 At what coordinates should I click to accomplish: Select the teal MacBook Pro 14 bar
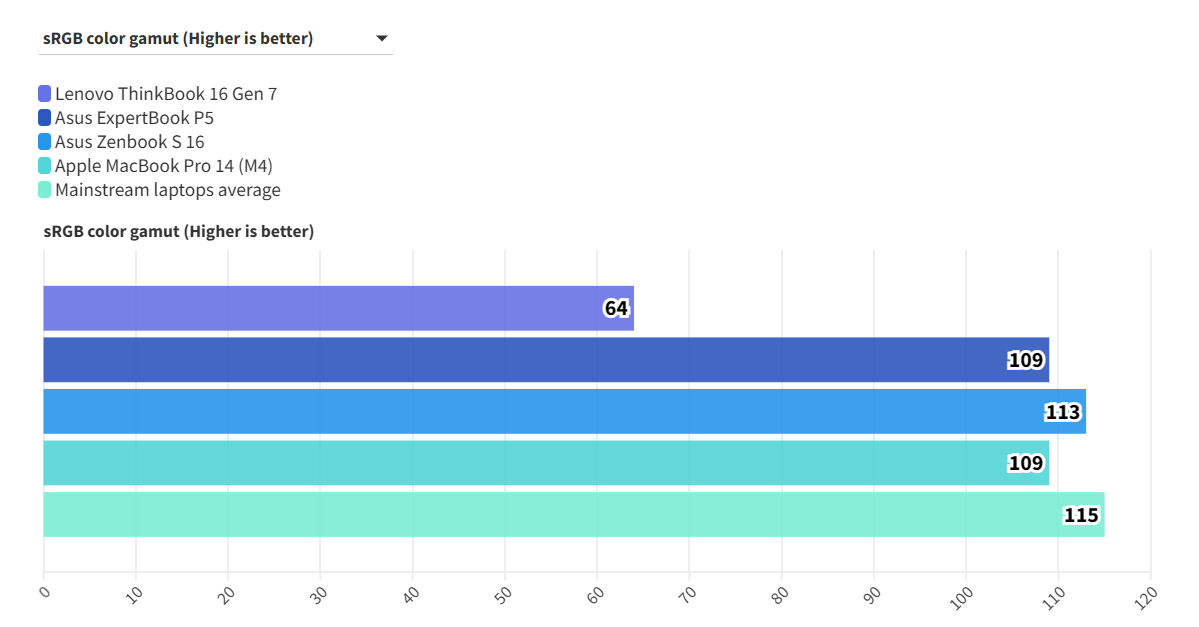tap(520, 463)
